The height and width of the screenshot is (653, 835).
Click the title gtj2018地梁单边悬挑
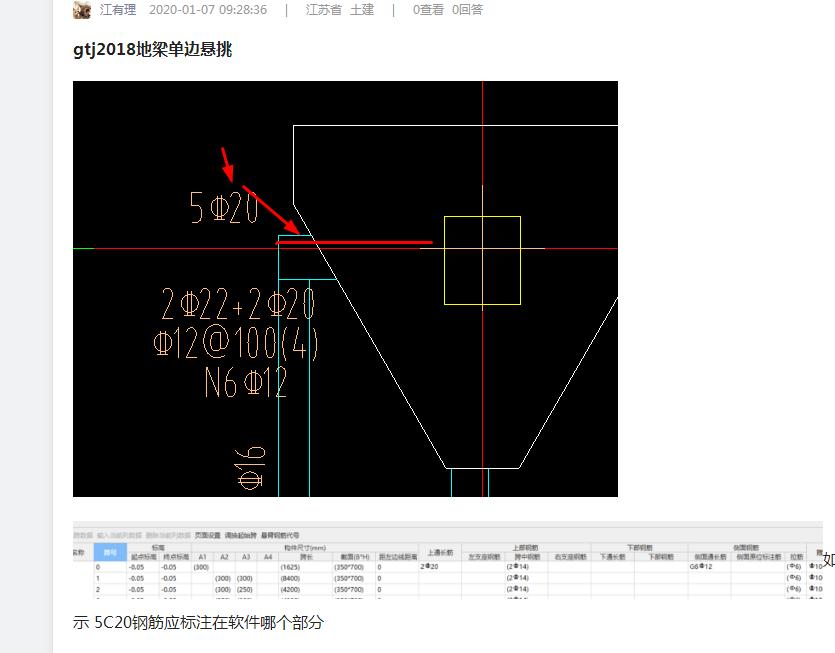152,50
